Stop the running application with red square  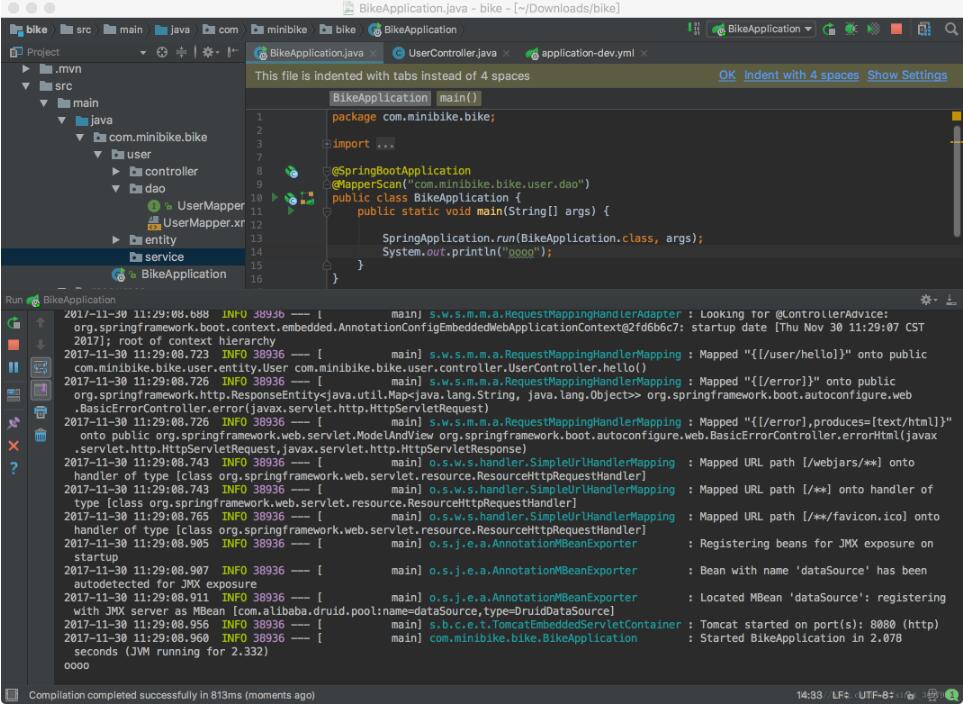pos(15,345)
